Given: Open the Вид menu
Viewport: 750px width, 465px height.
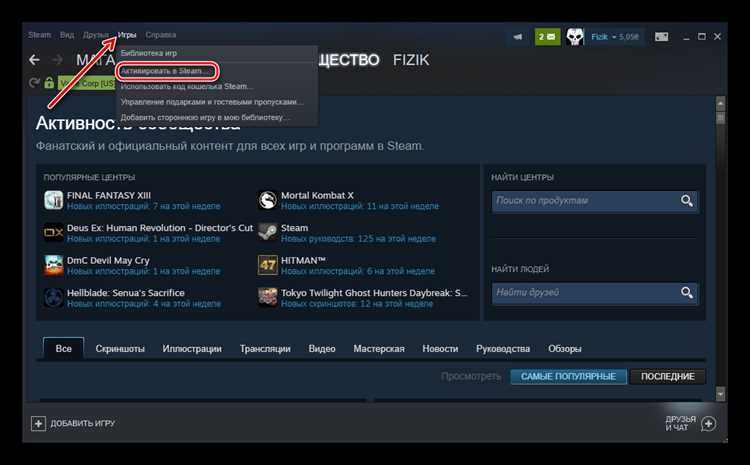Looking at the screenshot, I should pyautogui.click(x=67, y=35).
